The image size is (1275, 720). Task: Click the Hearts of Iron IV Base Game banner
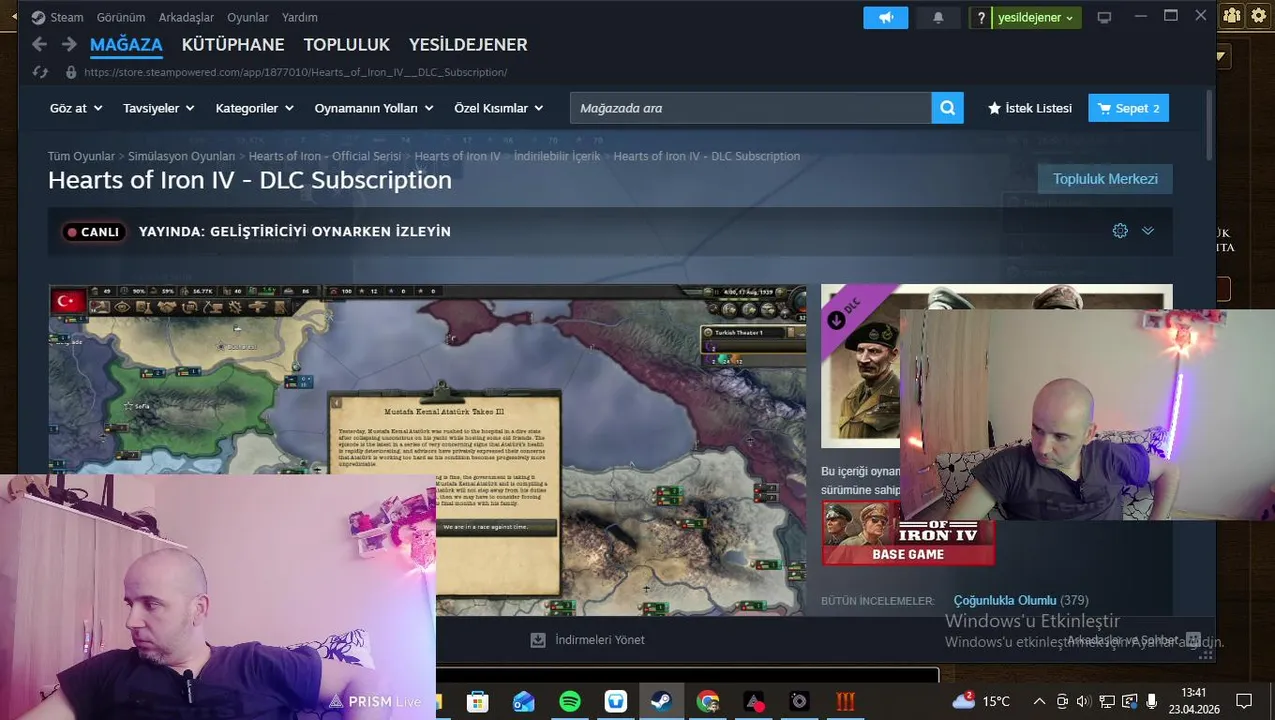pos(908,533)
